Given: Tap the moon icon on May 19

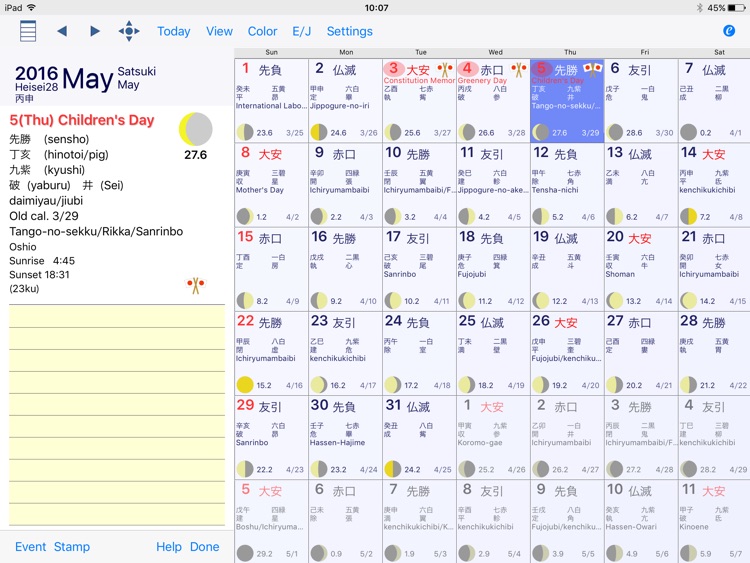Looking at the screenshot, I should pyautogui.click(x=540, y=301).
